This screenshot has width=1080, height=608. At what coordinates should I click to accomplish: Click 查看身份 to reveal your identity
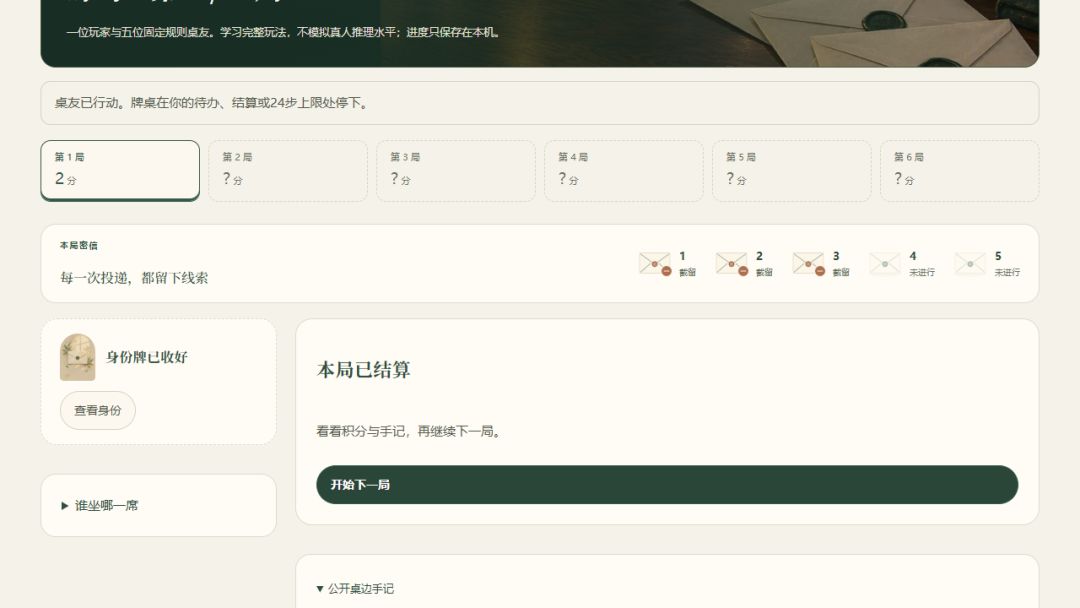pyautogui.click(x=98, y=410)
